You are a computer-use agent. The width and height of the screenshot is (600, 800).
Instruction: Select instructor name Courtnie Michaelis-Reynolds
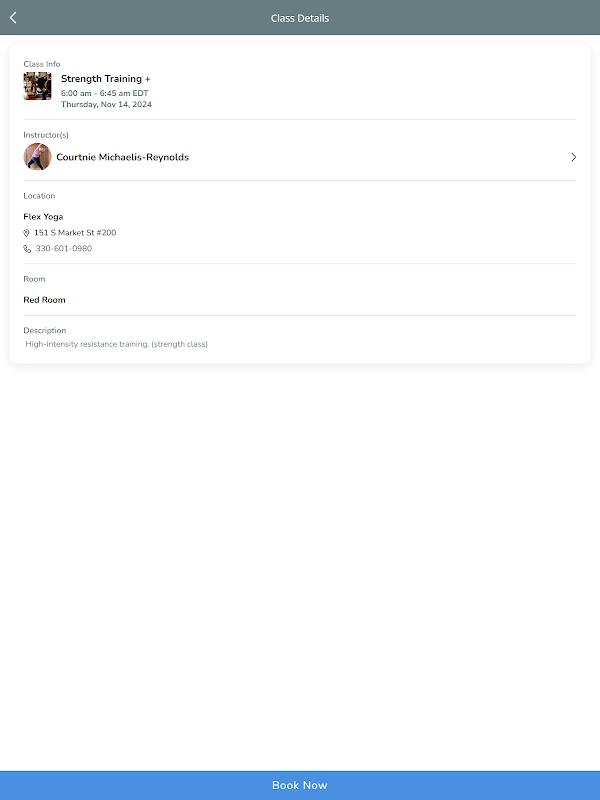click(x=122, y=157)
